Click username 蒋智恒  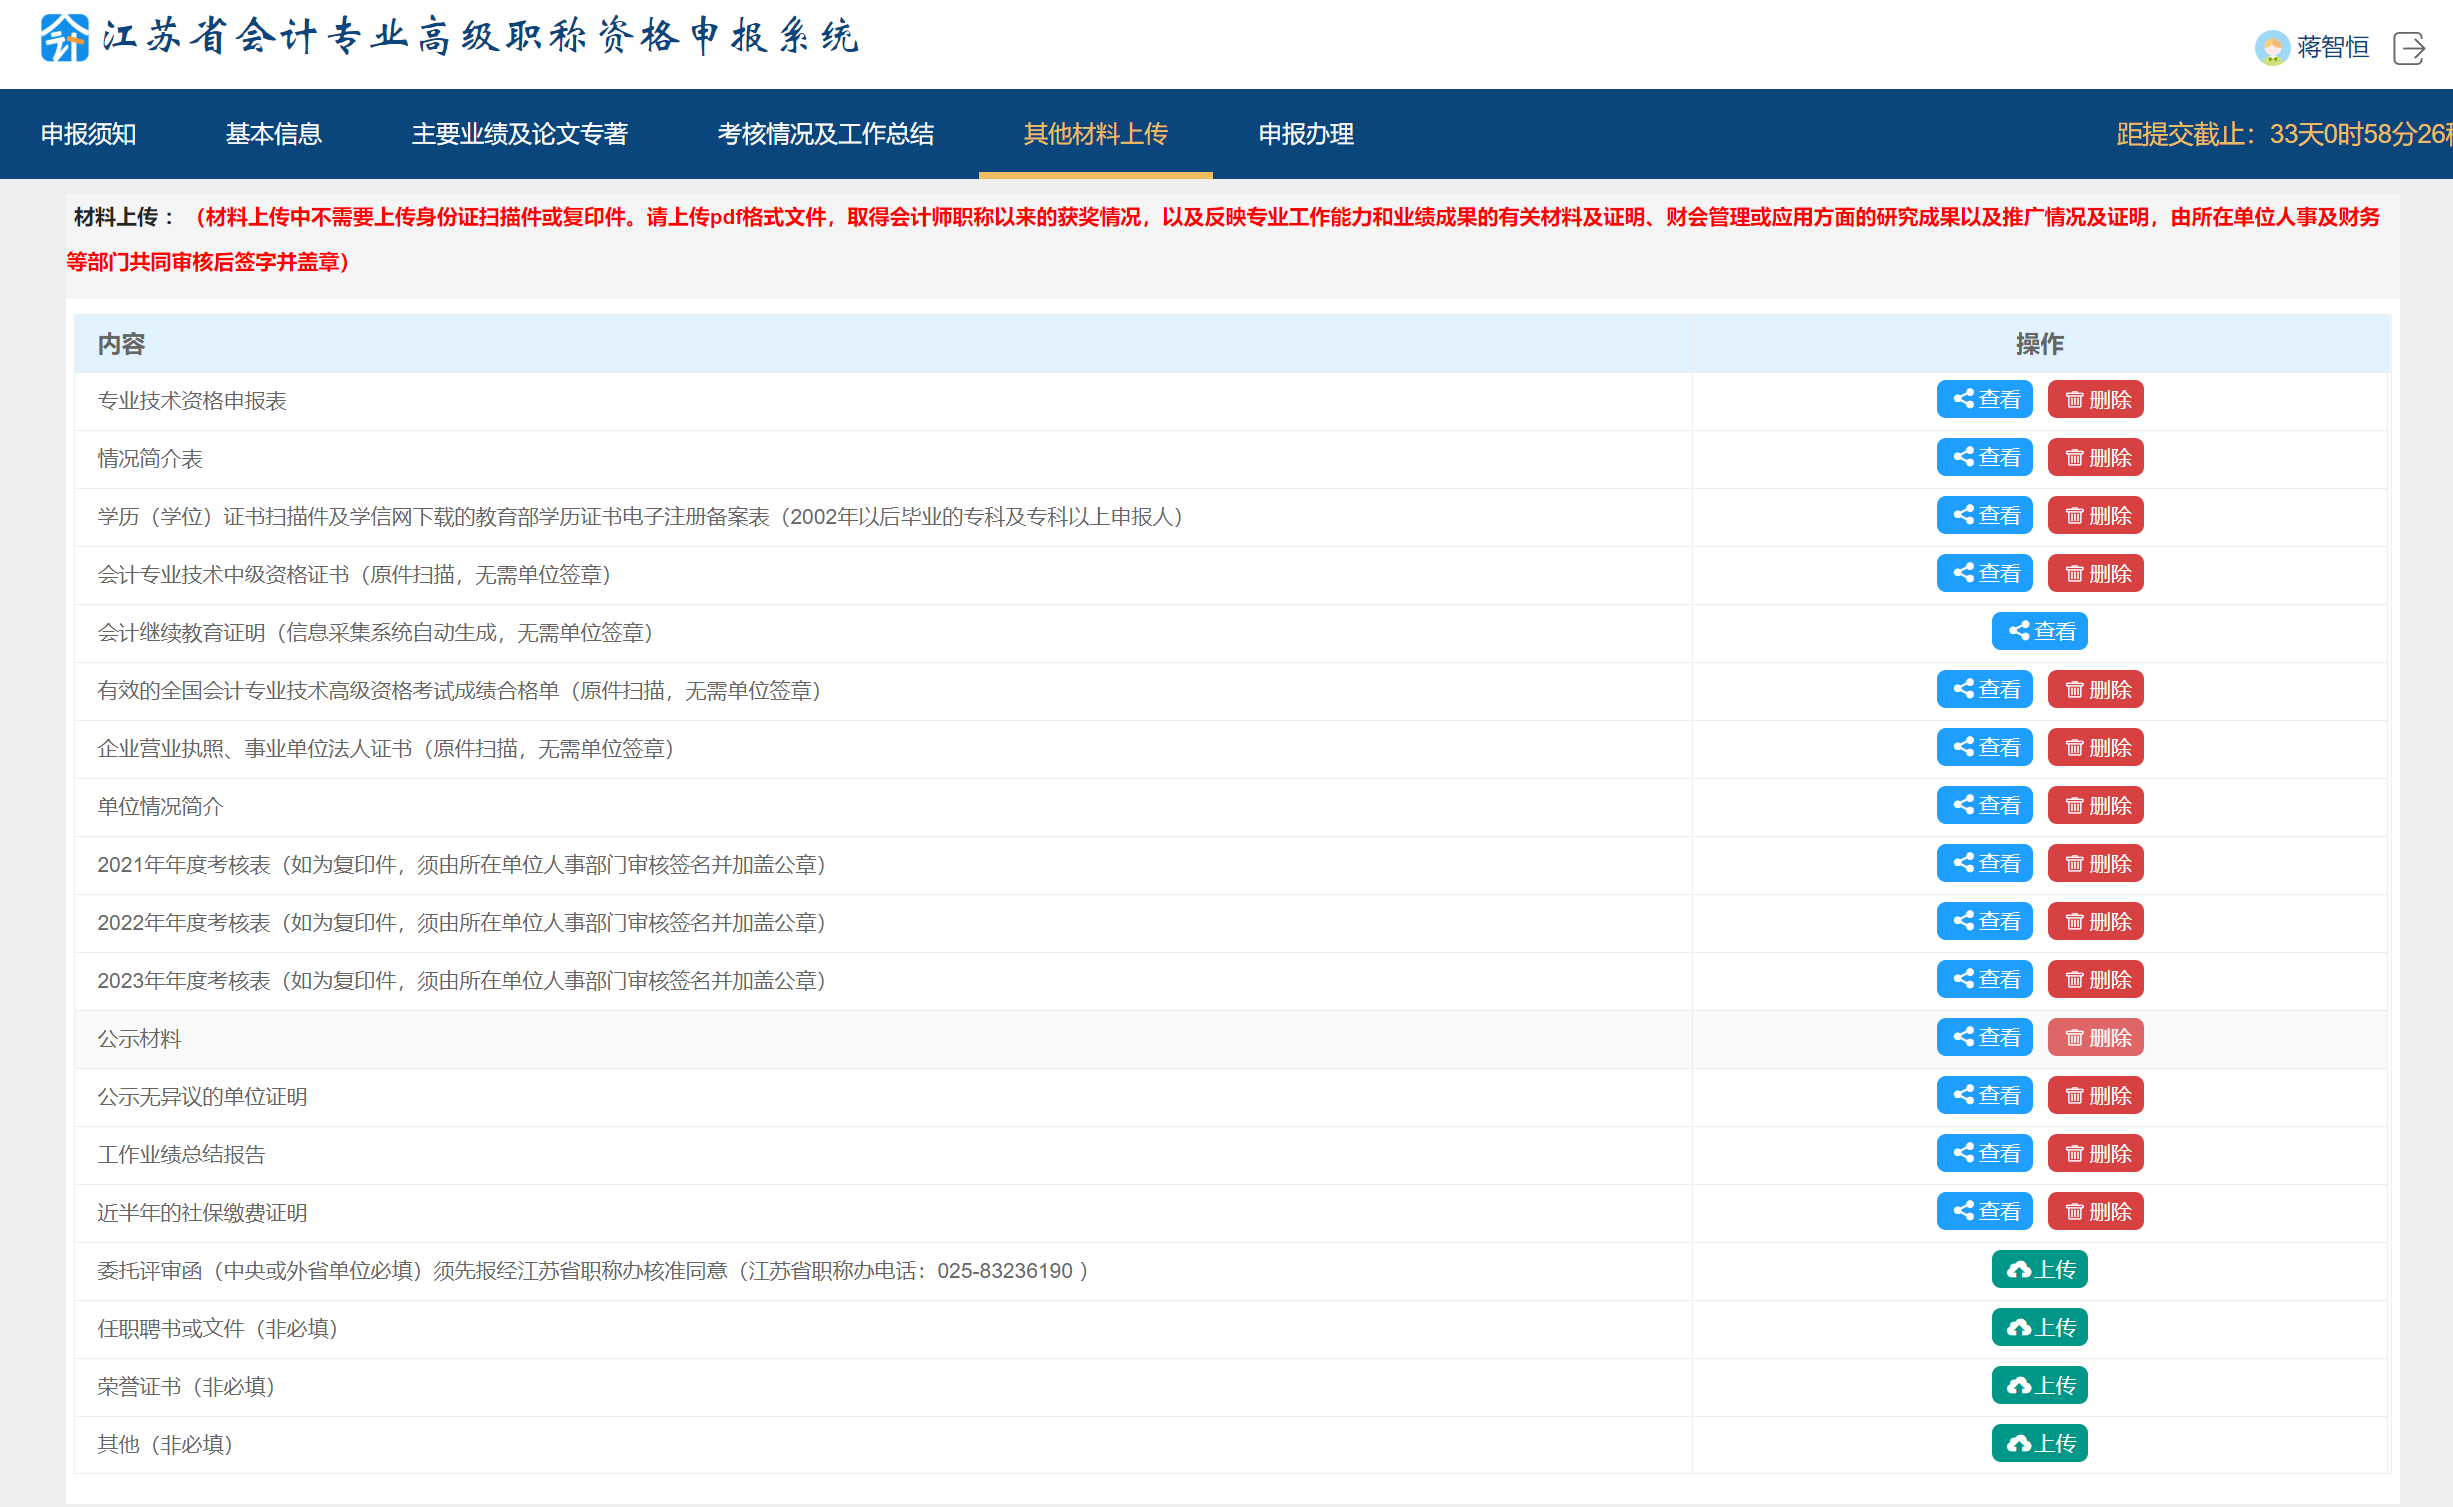pyautogui.click(x=2332, y=47)
